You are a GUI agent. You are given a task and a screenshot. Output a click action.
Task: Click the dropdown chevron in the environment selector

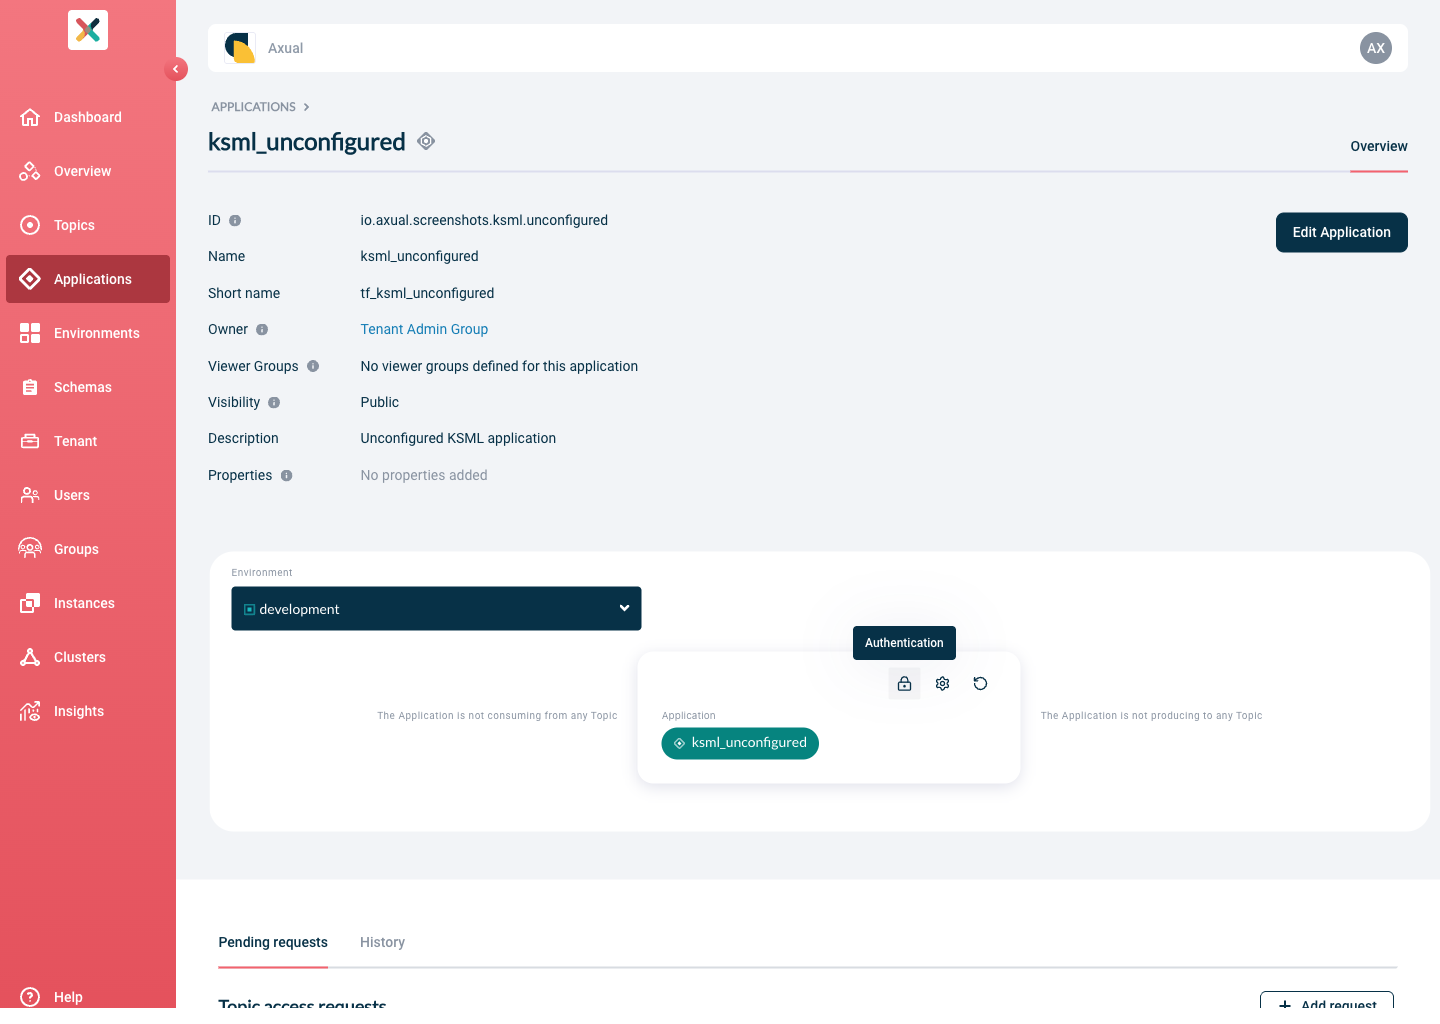(x=624, y=608)
